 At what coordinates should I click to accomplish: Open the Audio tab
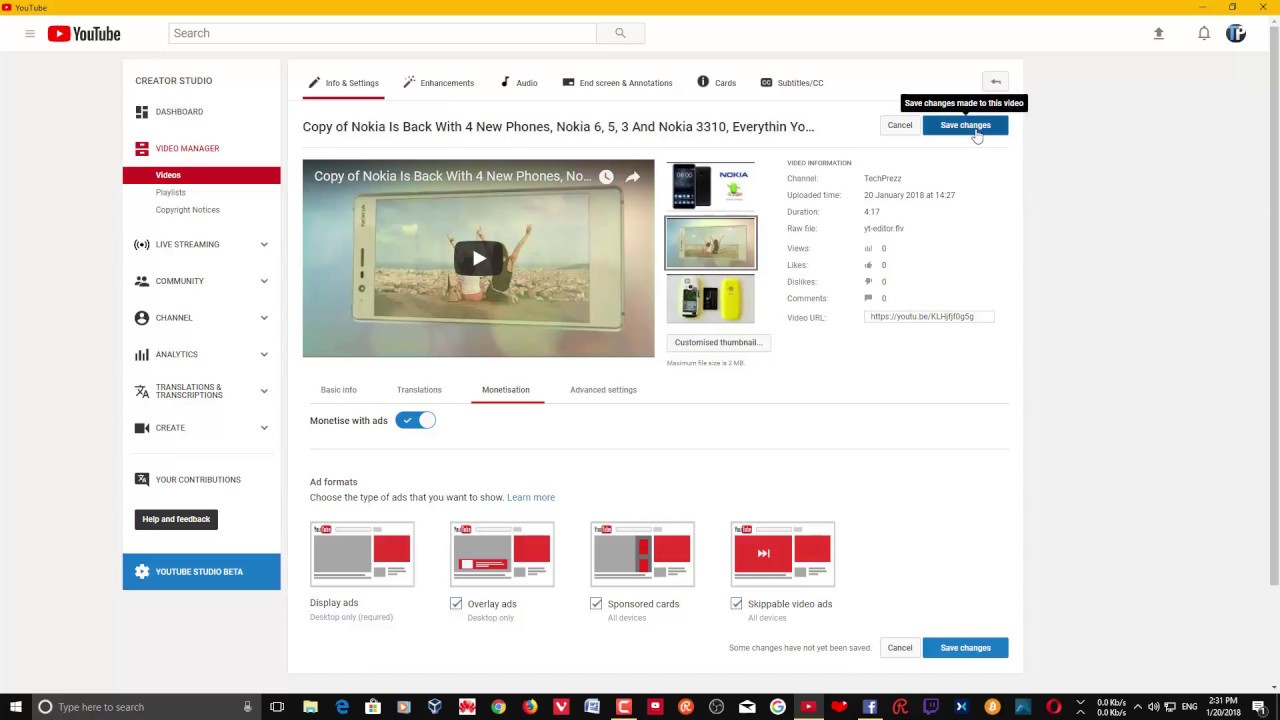(x=519, y=83)
